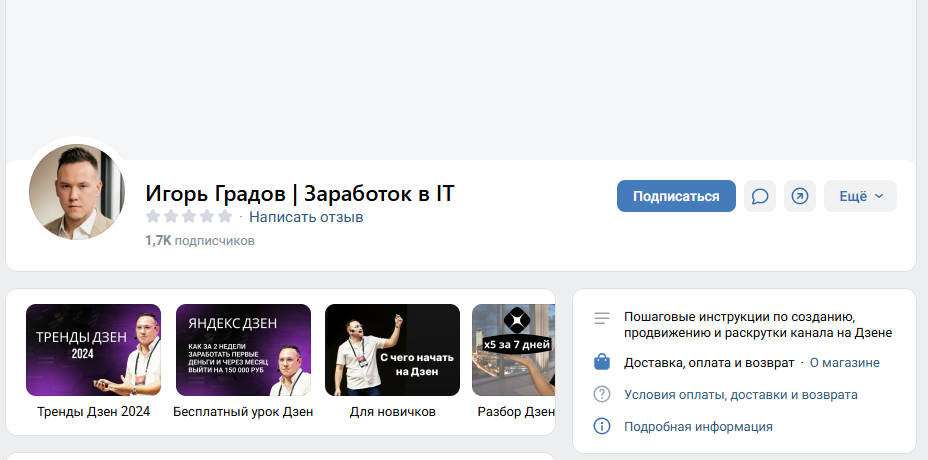Open Условия оплаты, доставки и возврата link
Viewport: 928px width, 460px height.
740,394
